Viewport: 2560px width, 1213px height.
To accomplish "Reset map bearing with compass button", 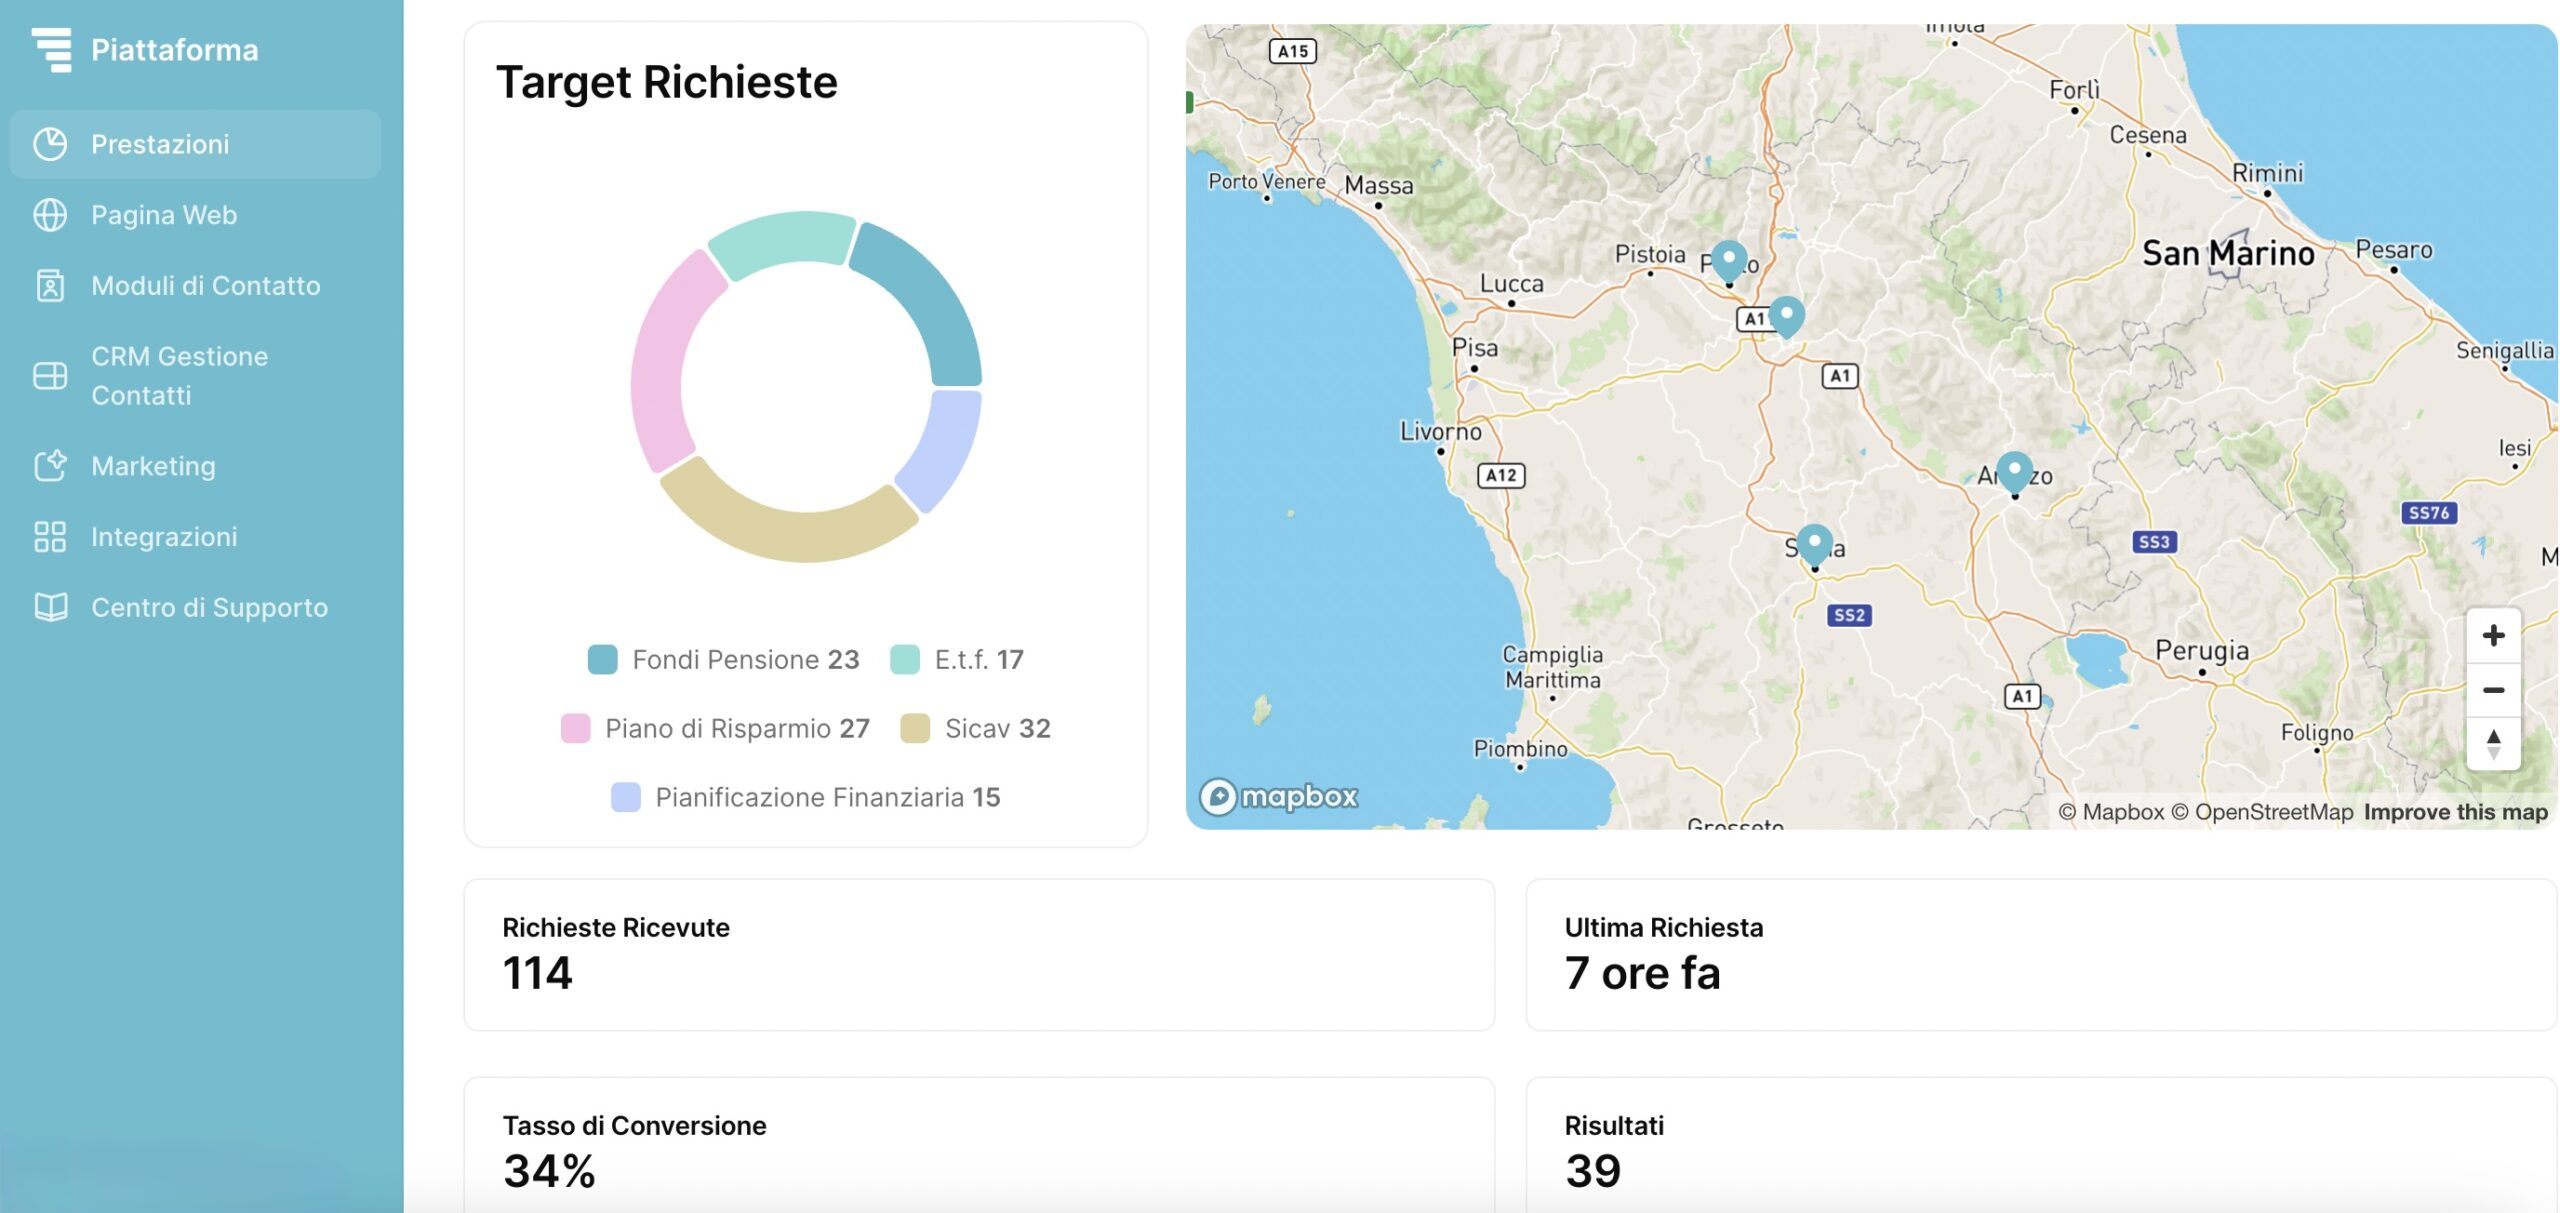I will 2493,744.
